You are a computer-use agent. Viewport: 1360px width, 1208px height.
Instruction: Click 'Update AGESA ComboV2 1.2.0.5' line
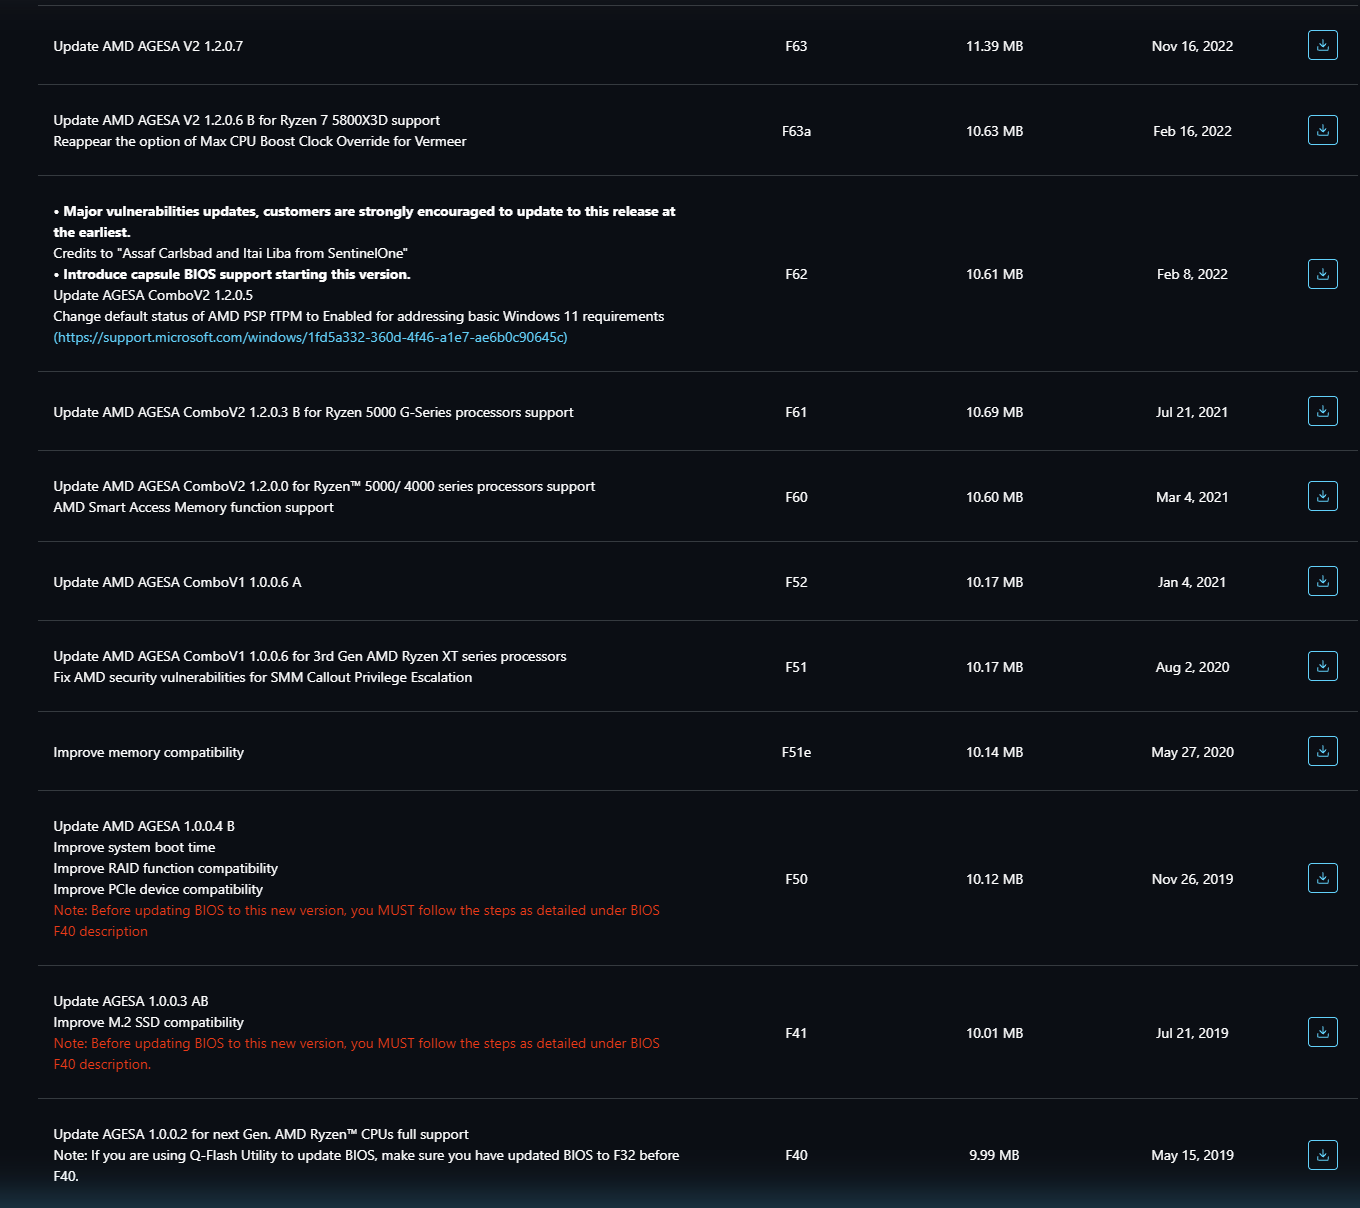tap(153, 295)
